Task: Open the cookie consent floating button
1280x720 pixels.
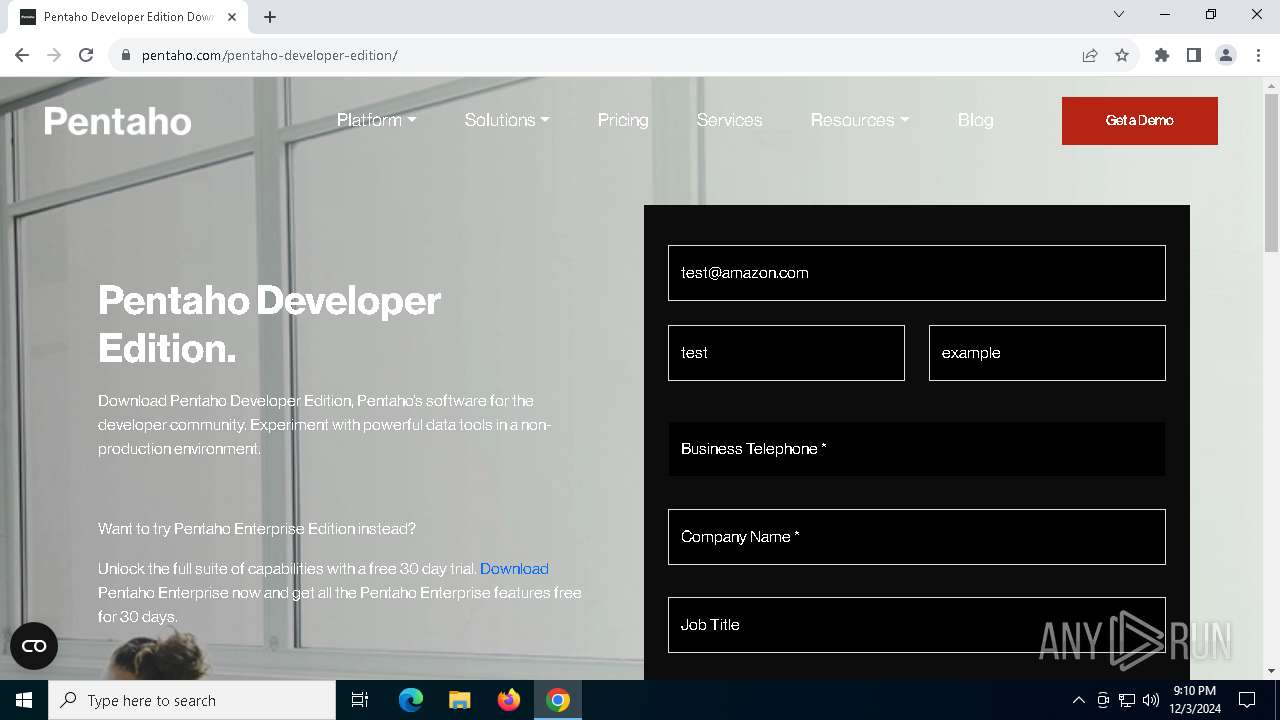Action: tap(34, 646)
